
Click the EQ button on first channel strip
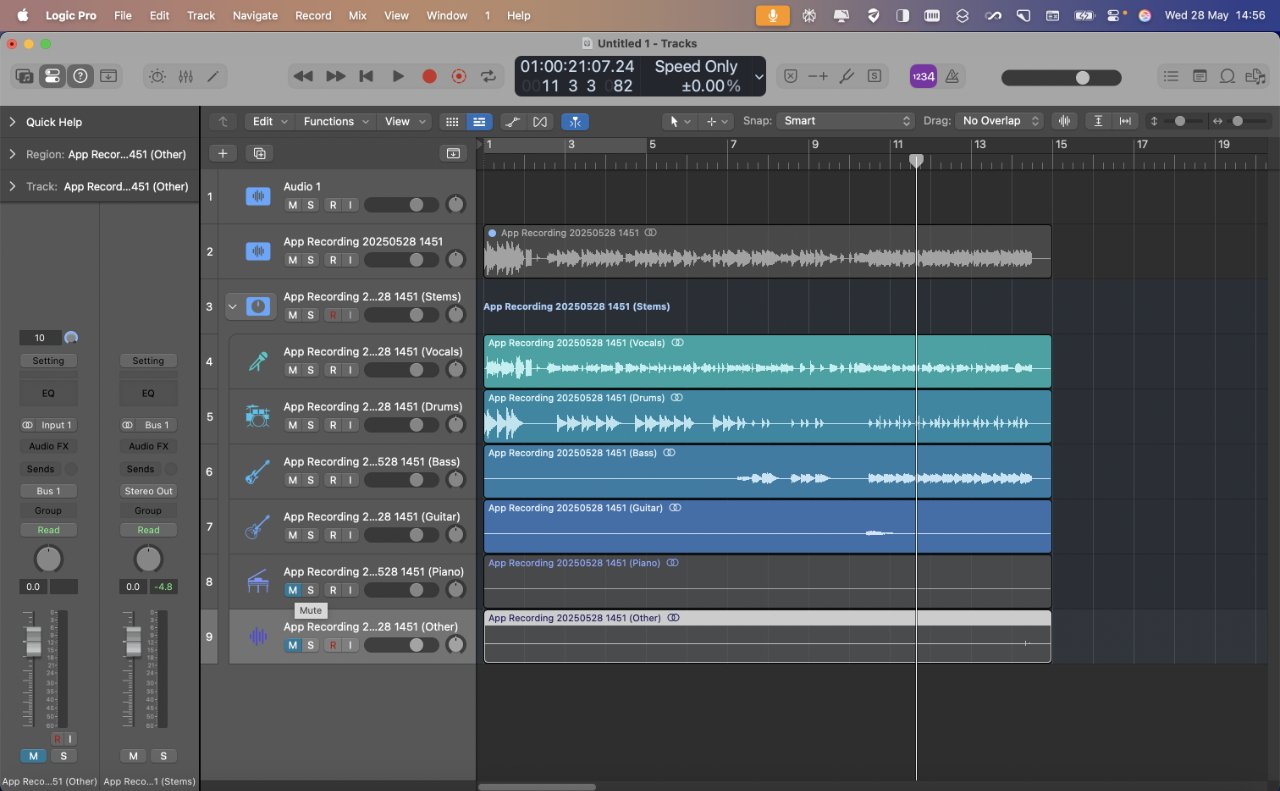pos(48,393)
